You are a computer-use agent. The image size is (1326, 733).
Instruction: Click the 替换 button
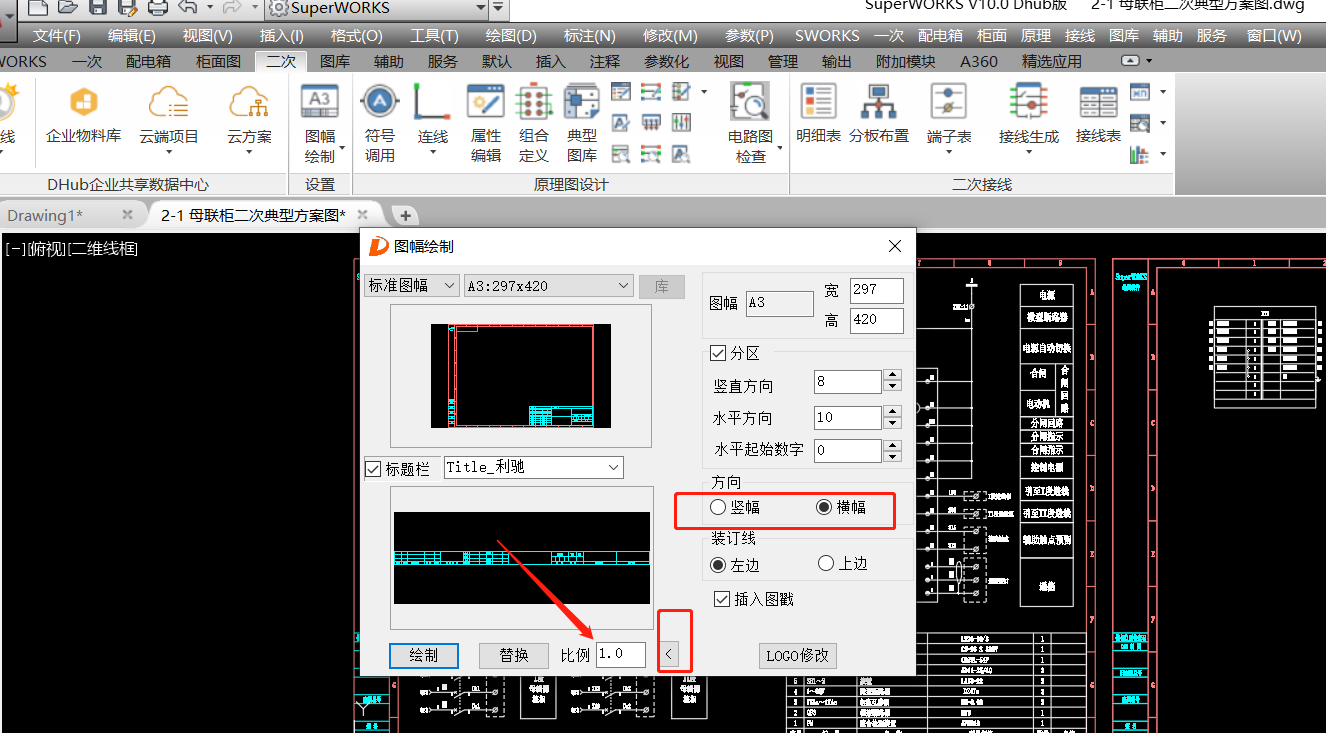pos(514,655)
